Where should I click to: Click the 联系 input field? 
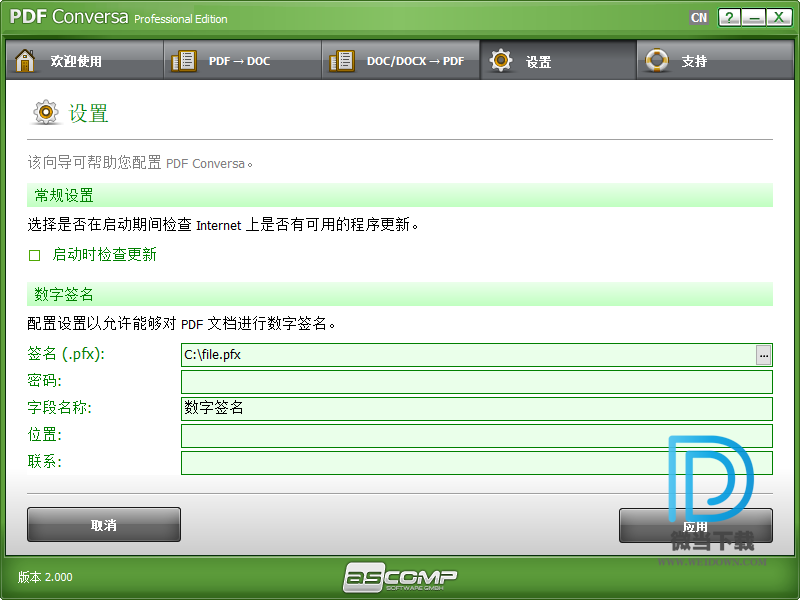point(477,463)
